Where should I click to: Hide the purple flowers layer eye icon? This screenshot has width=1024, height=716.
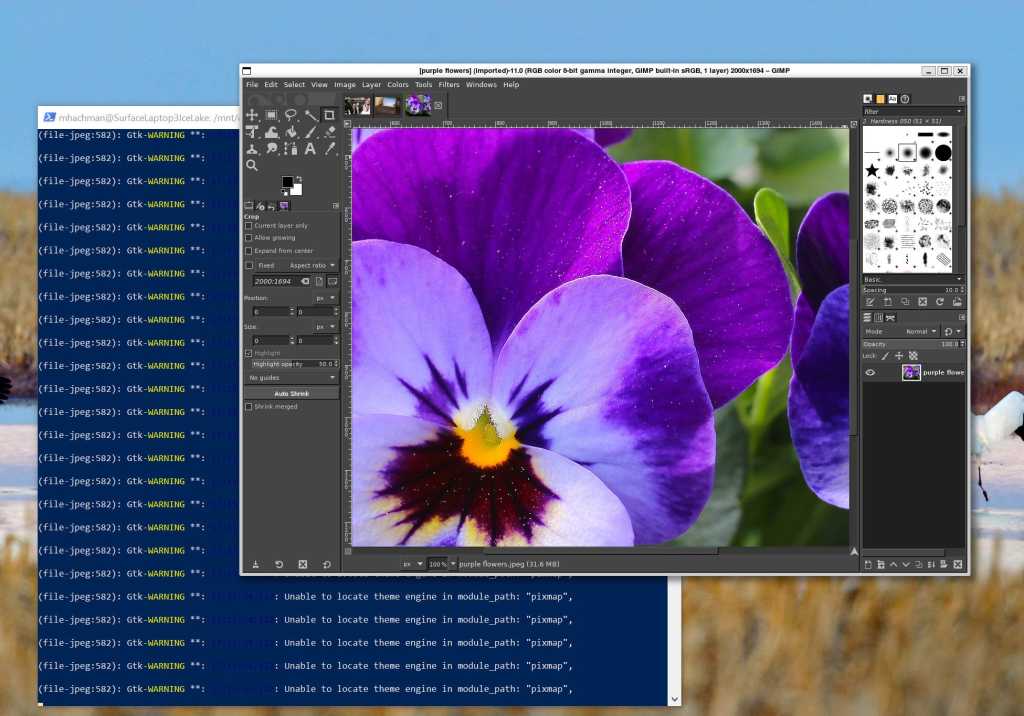871,373
